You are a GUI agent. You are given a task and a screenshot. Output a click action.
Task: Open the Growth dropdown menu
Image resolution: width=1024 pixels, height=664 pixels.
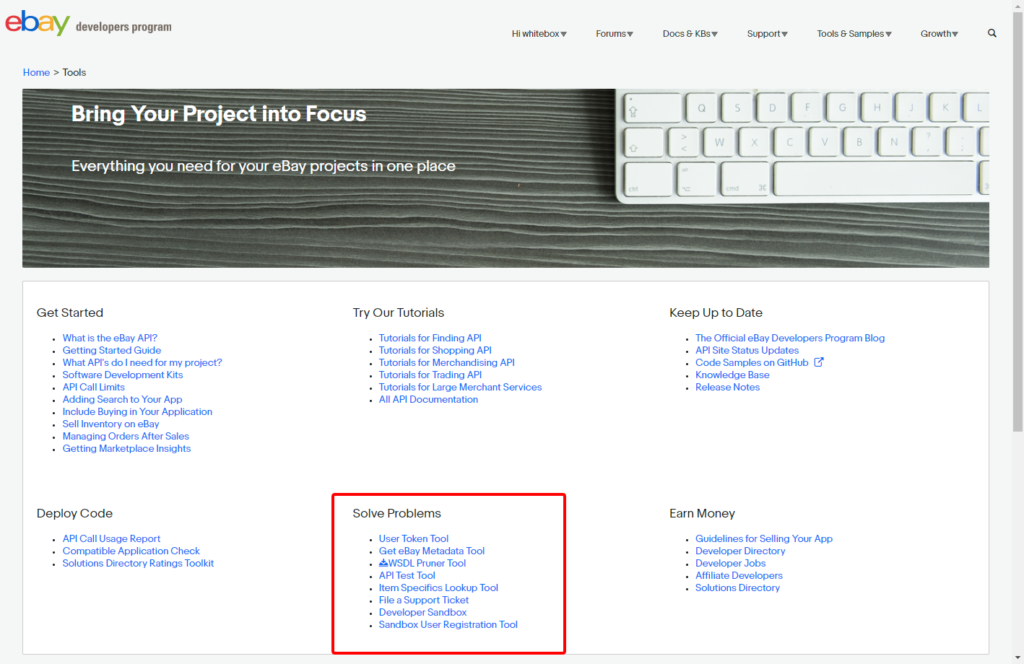938,34
